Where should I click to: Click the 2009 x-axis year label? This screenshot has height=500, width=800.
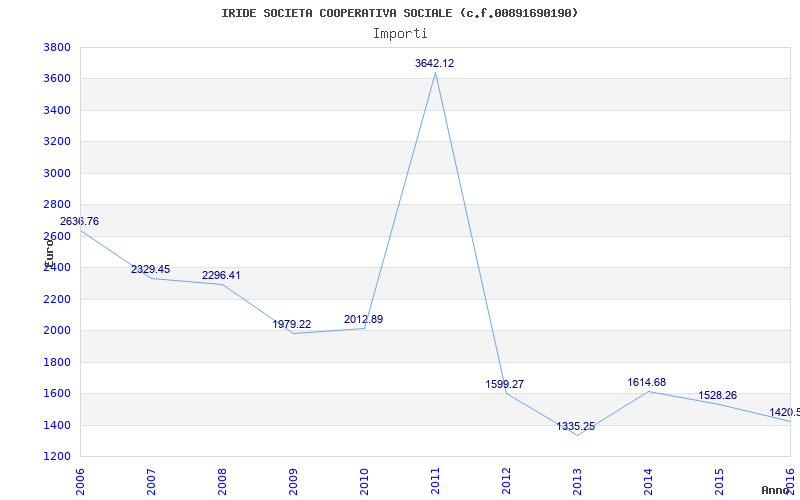coord(293,482)
